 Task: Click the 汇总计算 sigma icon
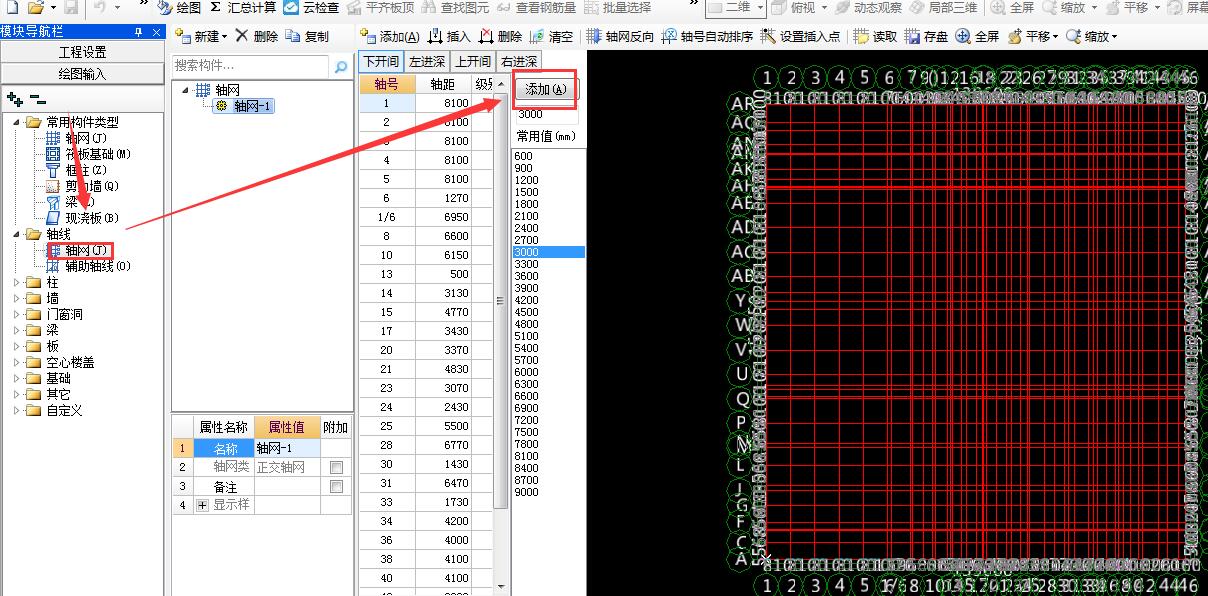pos(215,8)
